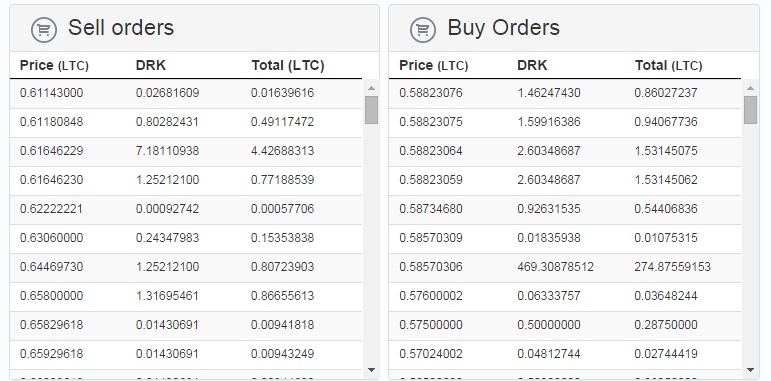
Task: Click the Sell orders Total (LTC) header
Action: pos(288,65)
